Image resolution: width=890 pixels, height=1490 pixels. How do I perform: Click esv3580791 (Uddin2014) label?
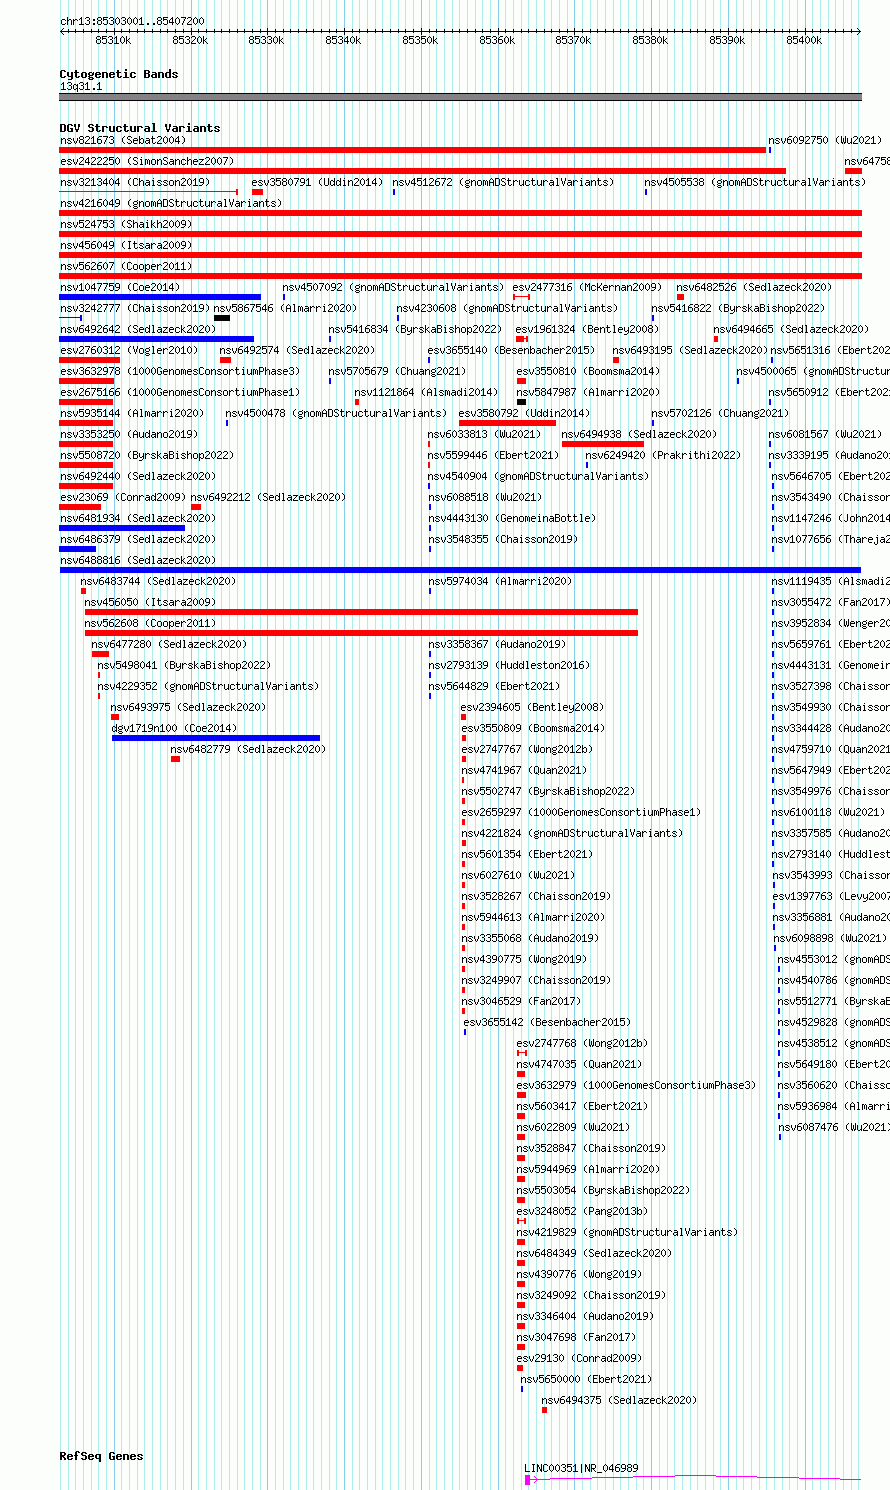317,182
